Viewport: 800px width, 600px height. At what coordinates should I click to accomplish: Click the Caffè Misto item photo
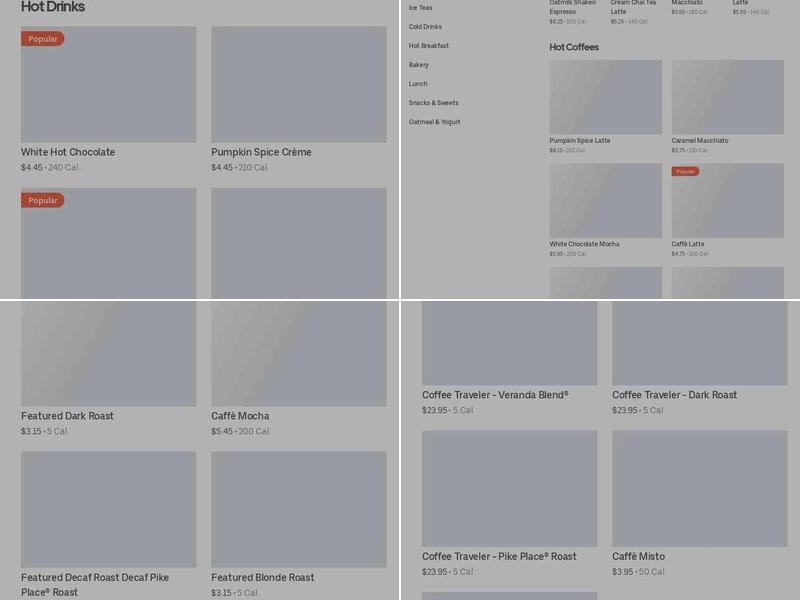pyautogui.click(x=699, y=488)
